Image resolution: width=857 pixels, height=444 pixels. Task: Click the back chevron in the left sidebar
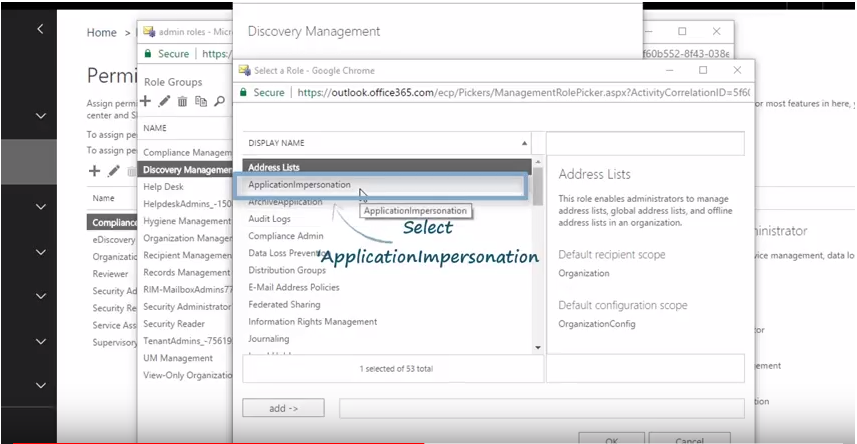coord(40,29)
